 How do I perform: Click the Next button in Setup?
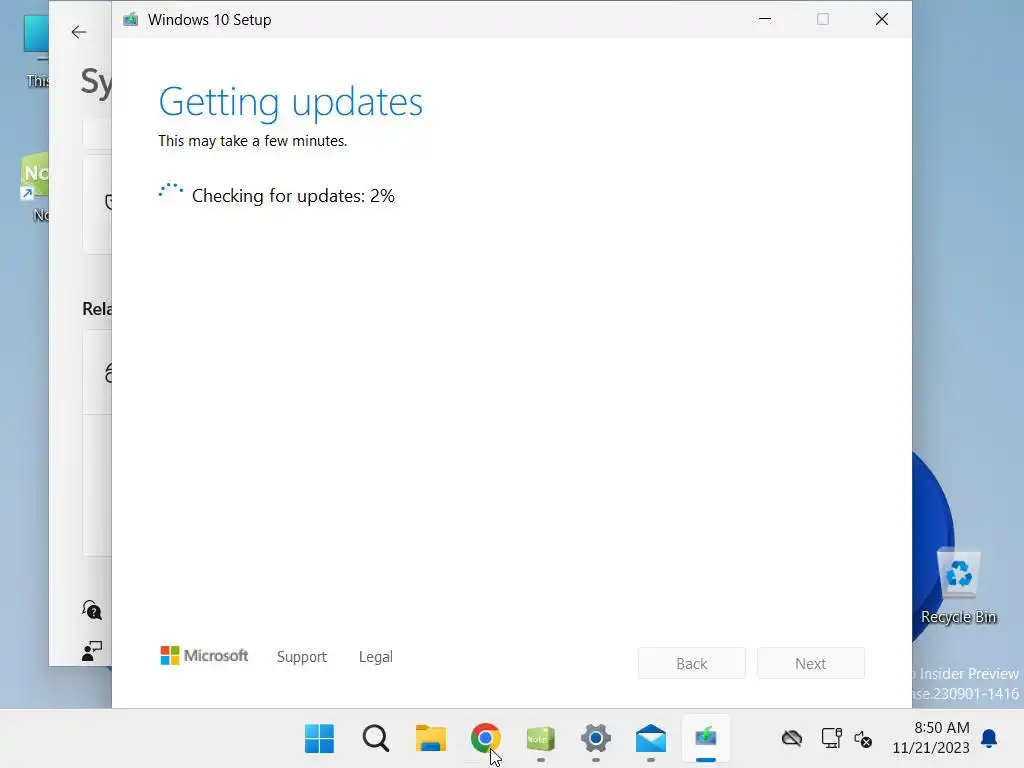pyautogui.click(x=810, y=664)
